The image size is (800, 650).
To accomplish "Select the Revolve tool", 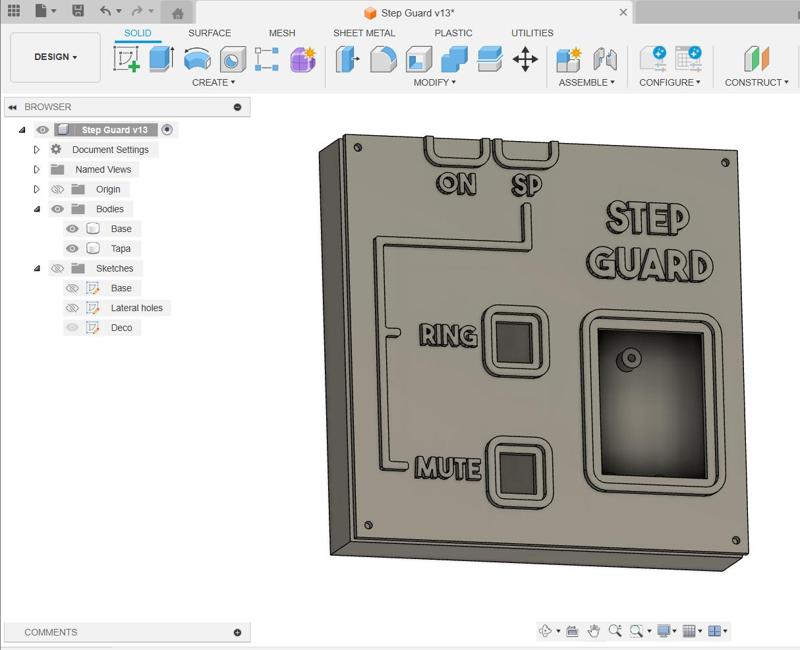I will 197,60.
